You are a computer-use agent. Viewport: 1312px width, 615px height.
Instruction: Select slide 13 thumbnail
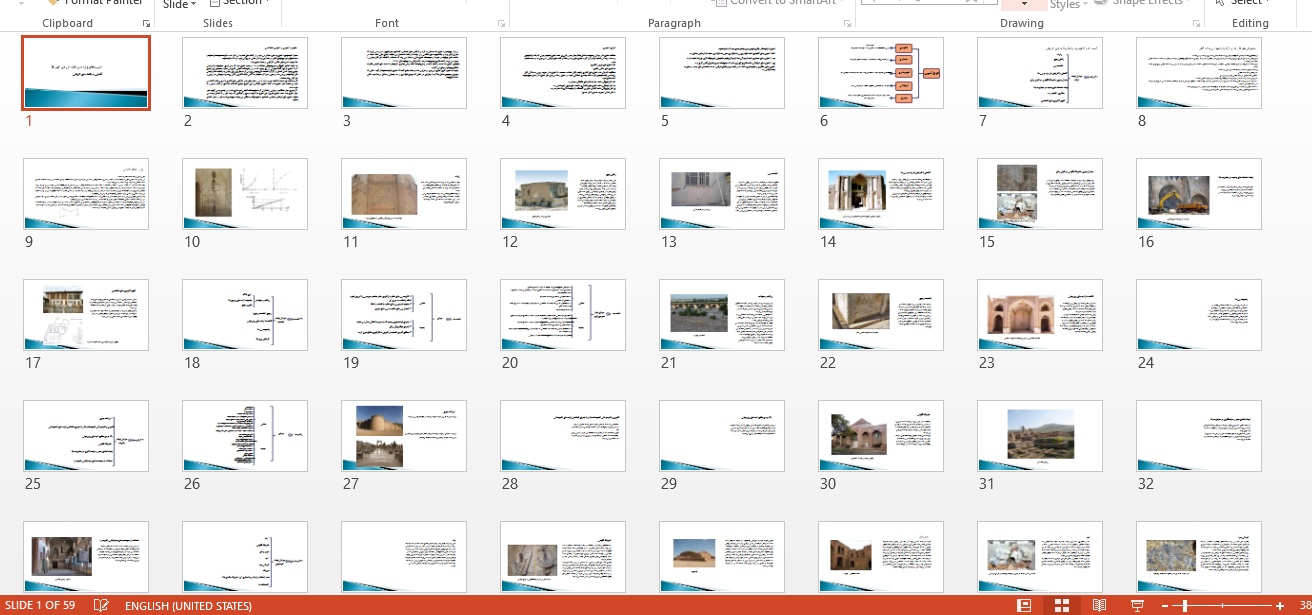click(722, 194)
